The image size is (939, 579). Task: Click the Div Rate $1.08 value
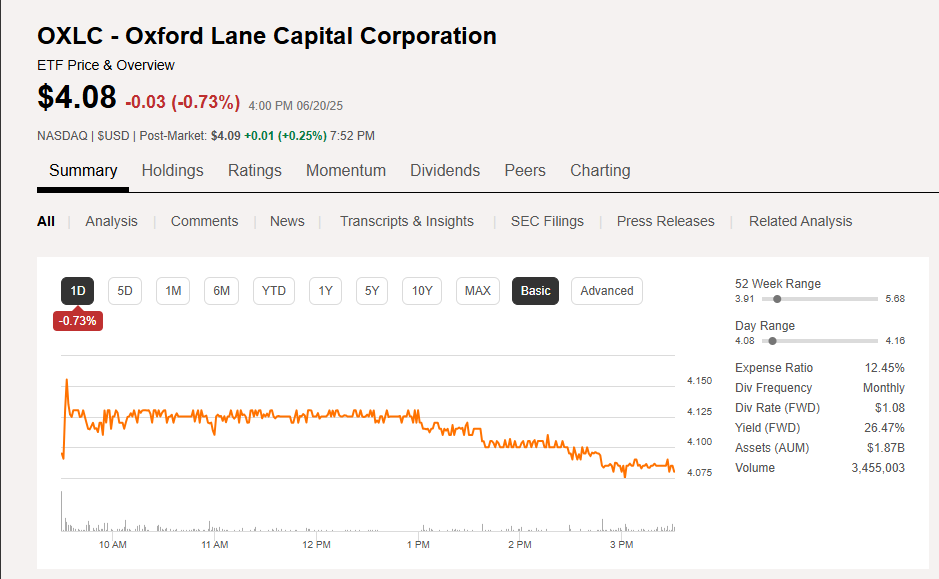pos(889,408)
